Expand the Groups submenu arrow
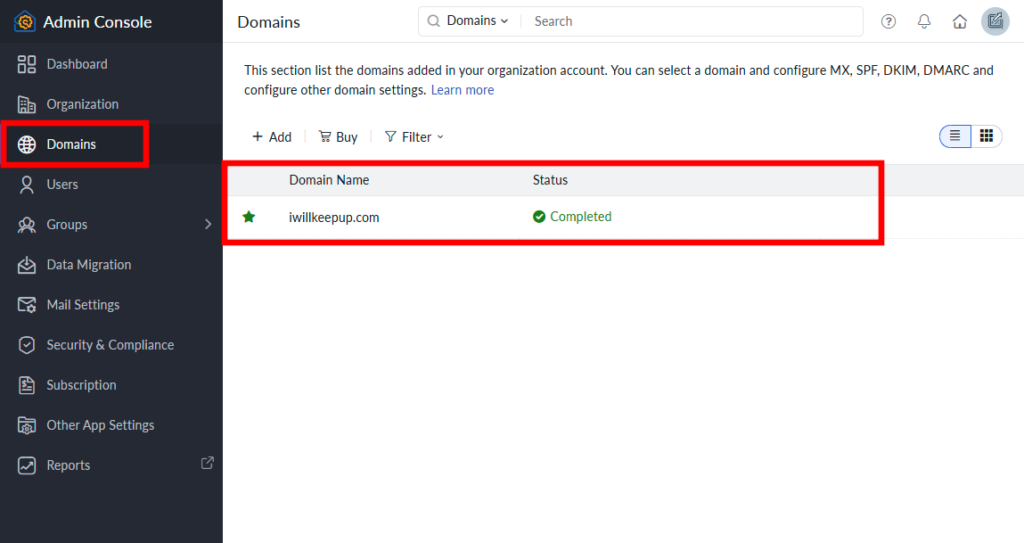 tap(208, 224)
